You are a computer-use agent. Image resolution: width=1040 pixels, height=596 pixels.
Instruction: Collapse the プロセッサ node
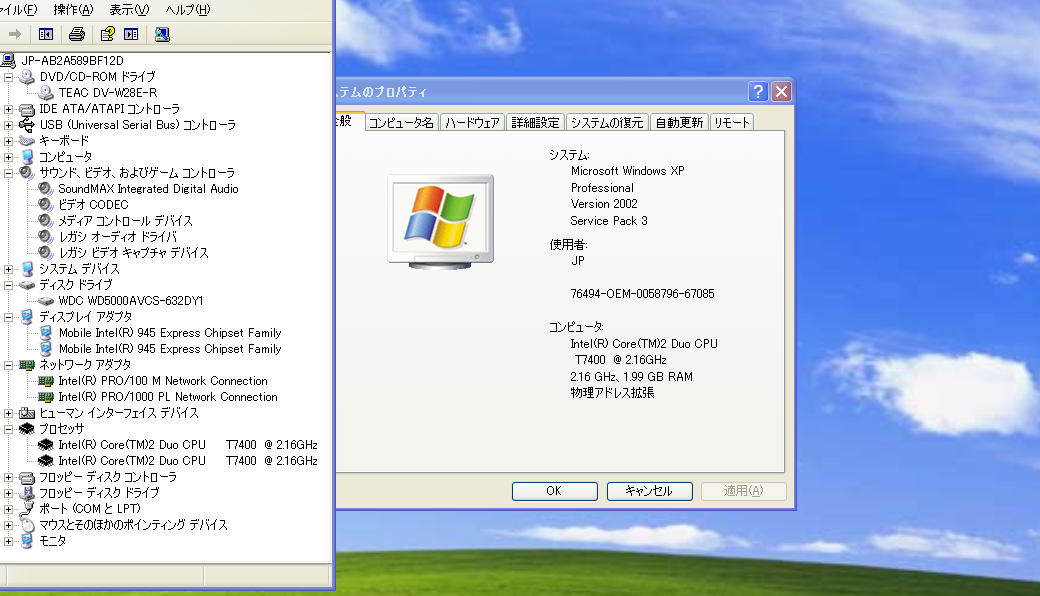(8, 429)
